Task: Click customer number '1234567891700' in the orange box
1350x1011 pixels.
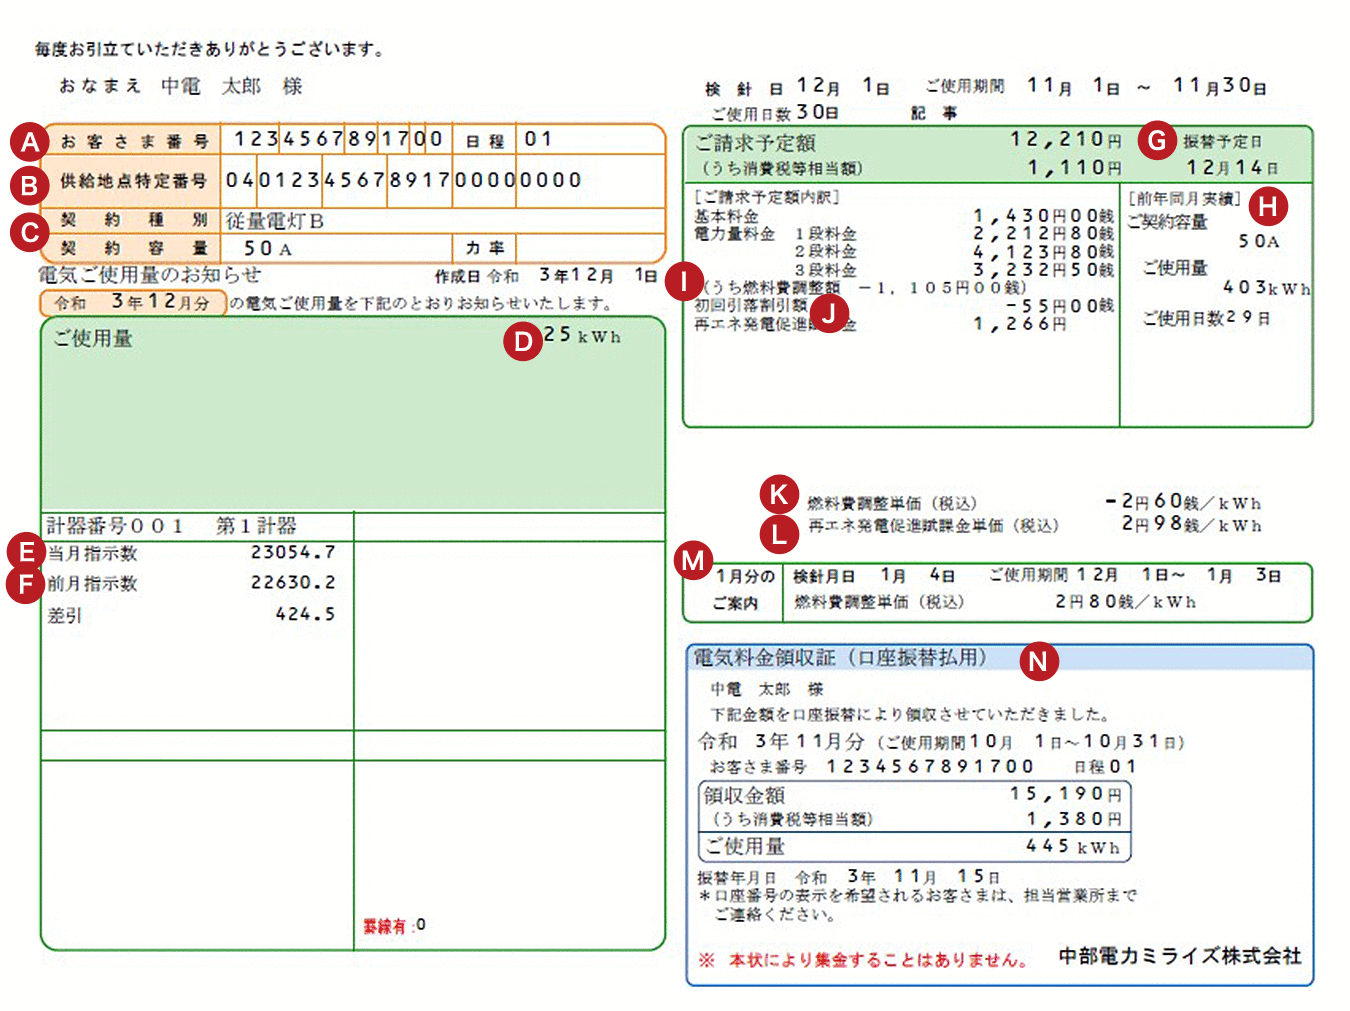Action: (x=338, y=139)
